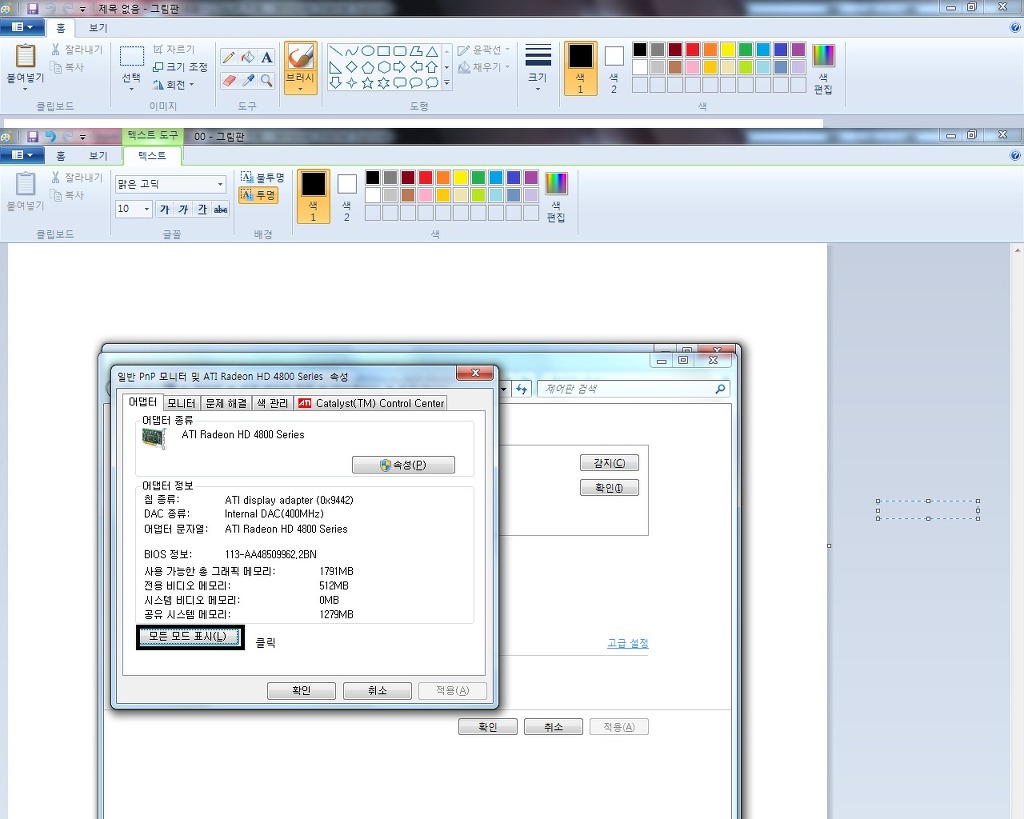Select the Color picker eyedropper tool

tap(248, 80)
